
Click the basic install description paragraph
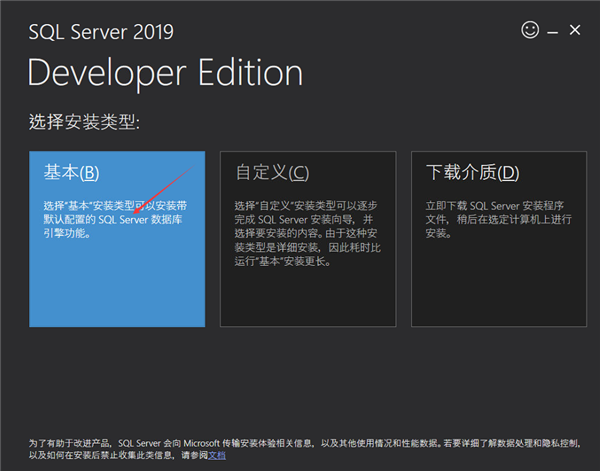click(116, 218)
